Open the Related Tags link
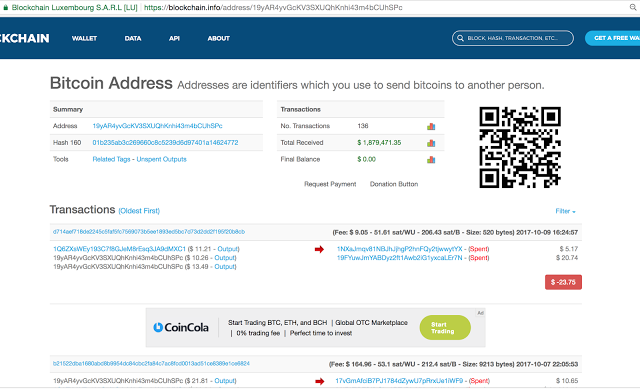This screenshot has width=640, height=389. (x=111, y=159)
